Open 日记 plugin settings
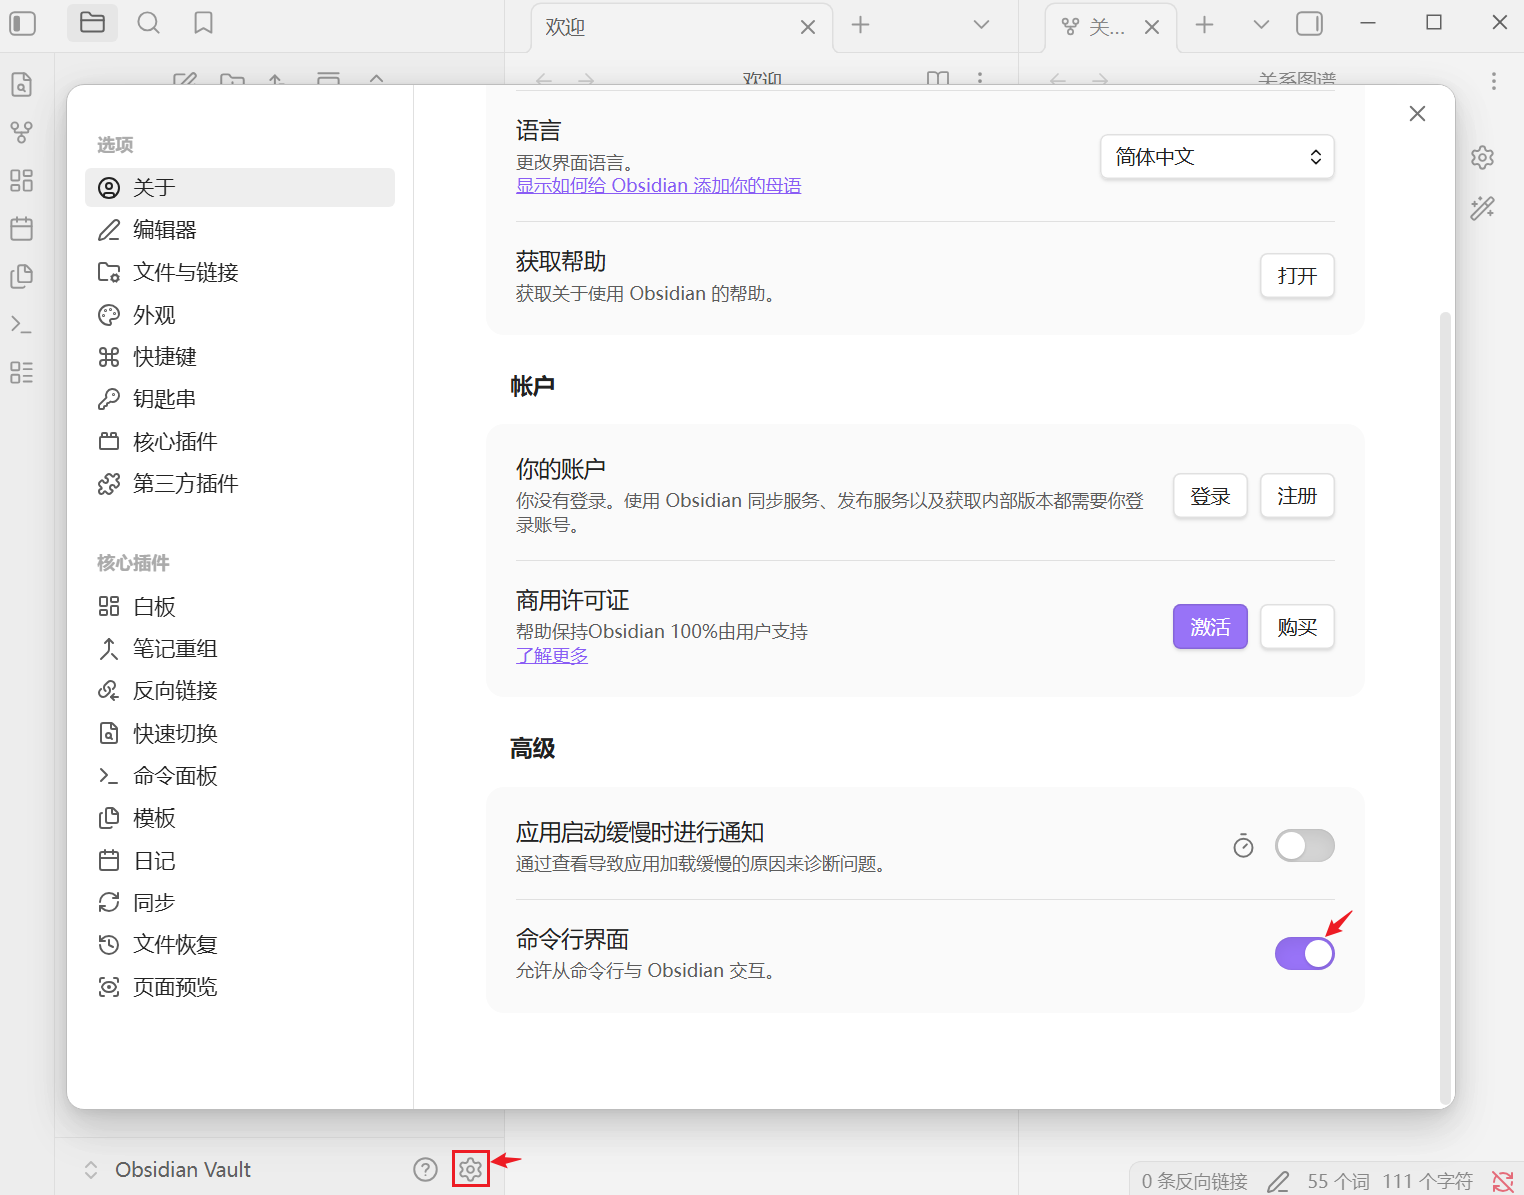The image size is (1524, 1195). coord(240,861)
